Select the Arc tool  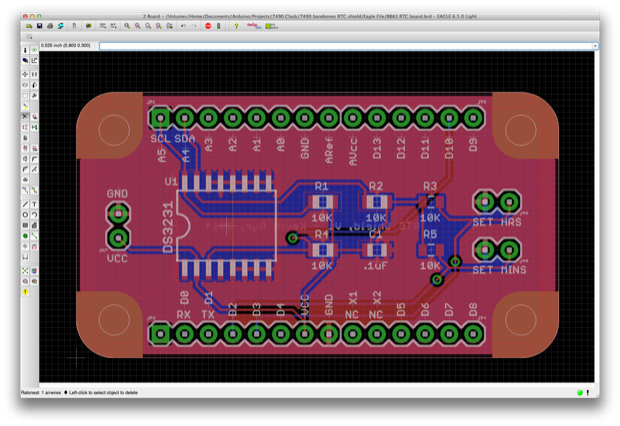coord(34,215)
